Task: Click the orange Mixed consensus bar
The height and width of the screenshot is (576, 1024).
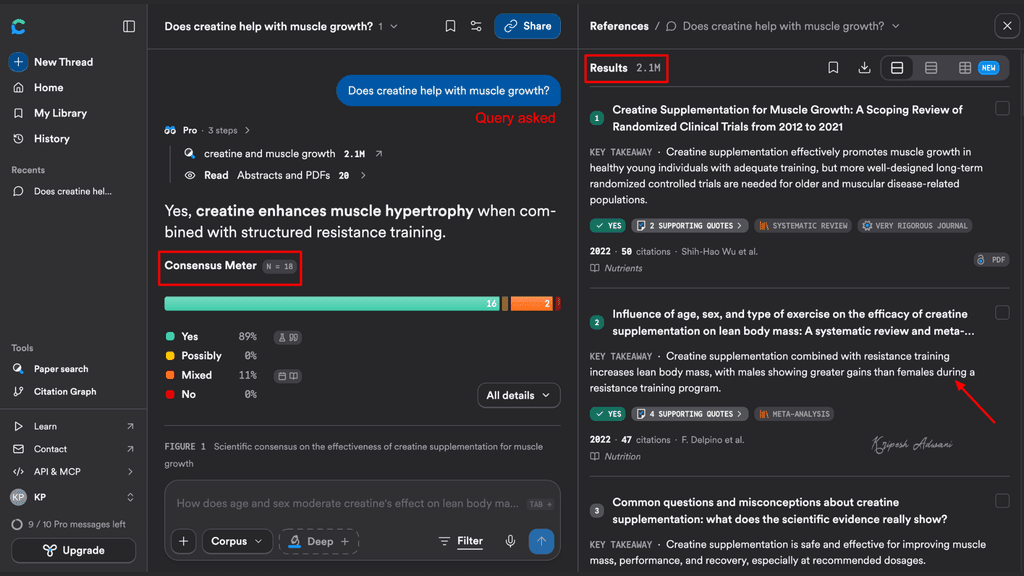Action: pos(532,304)
